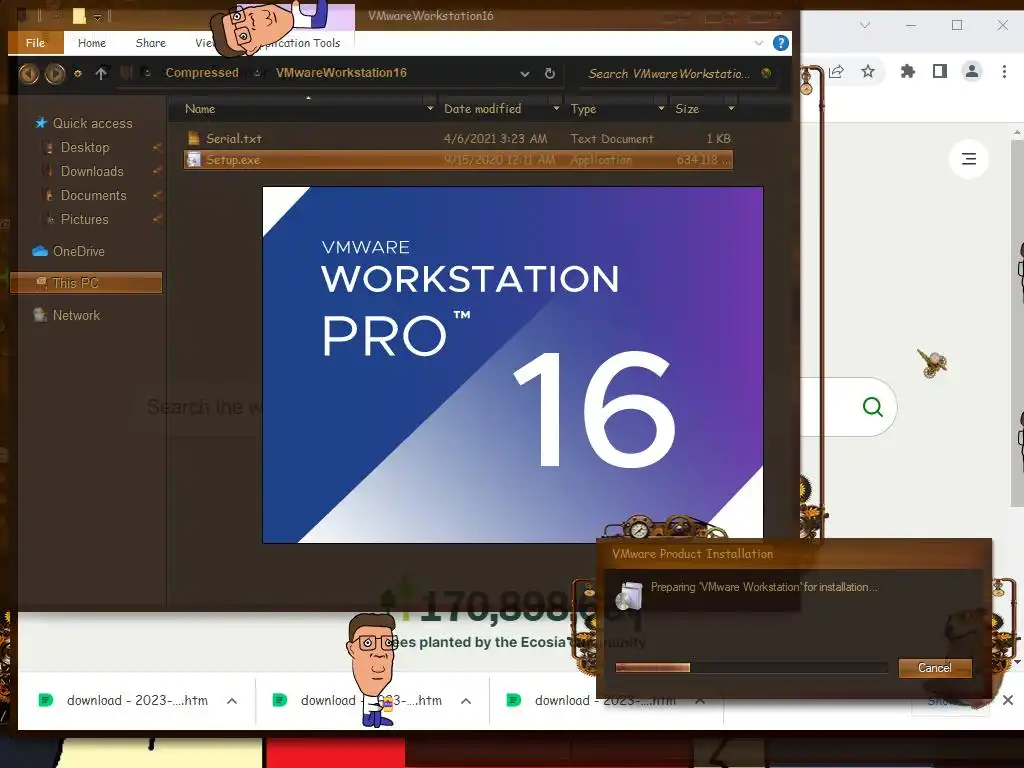Select This PC in the sidebar
Image resolution: width=1024 pixels, height=768 pixels.
[x=86, y=283]
